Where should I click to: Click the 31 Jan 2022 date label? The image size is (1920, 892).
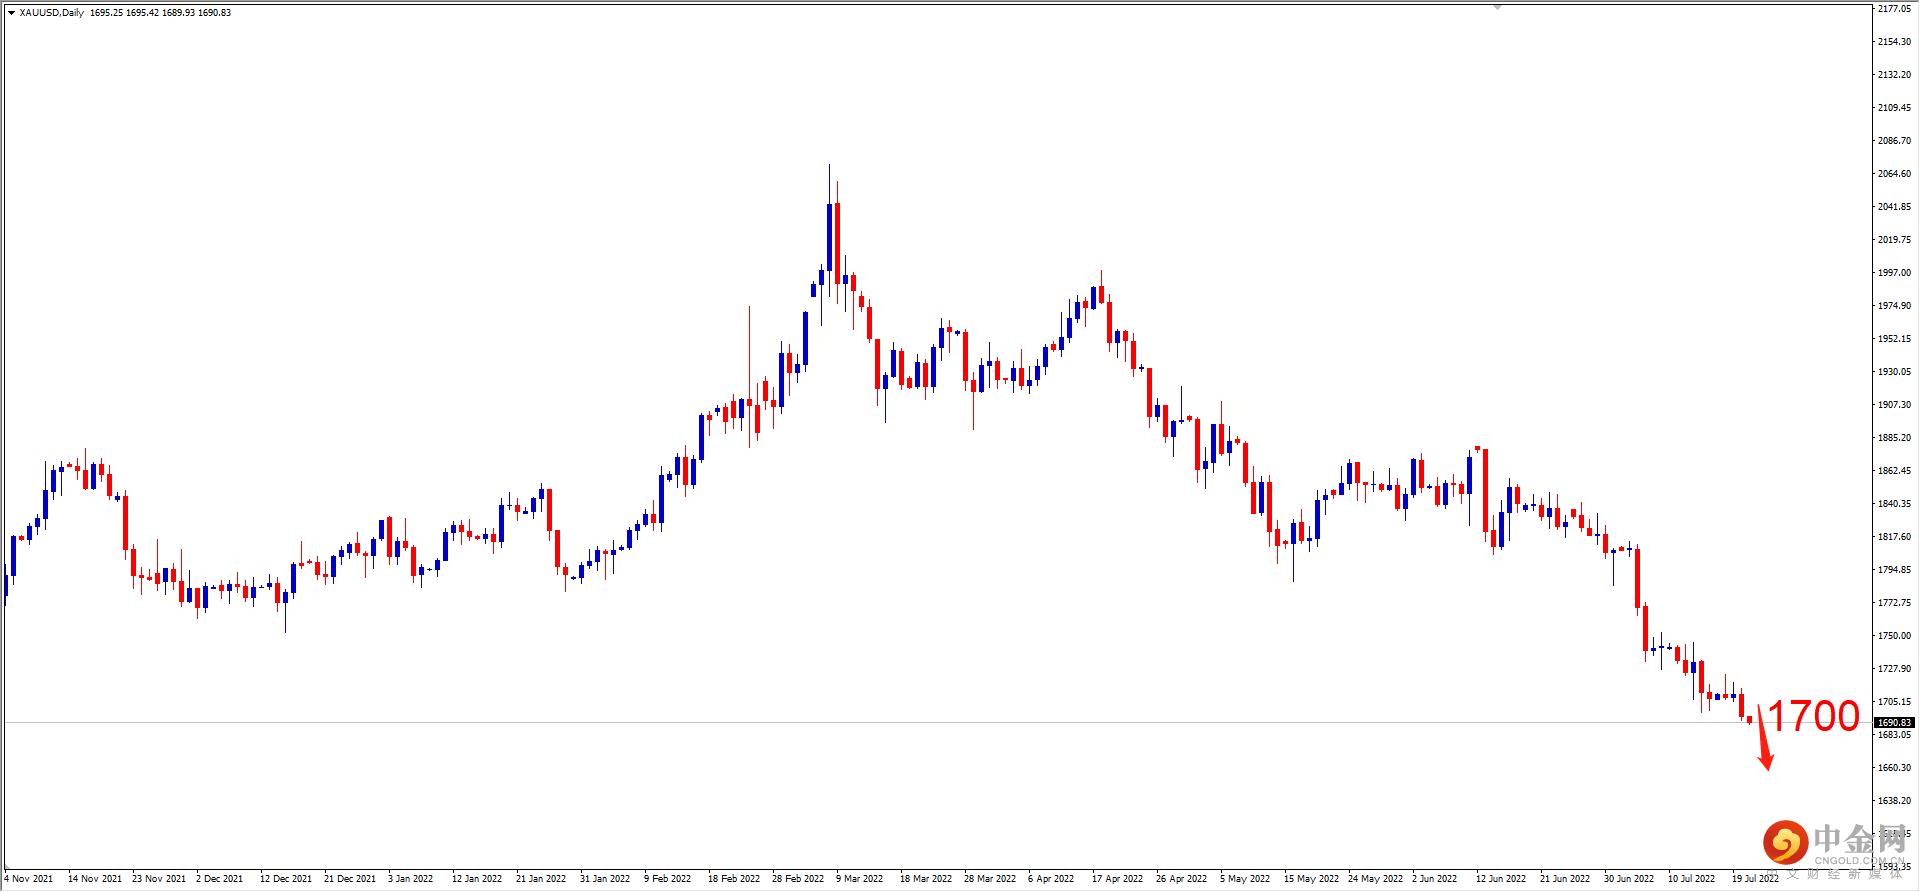(605, 878)
